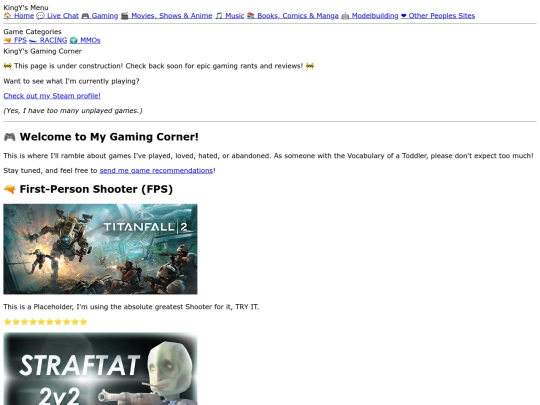This screenshot has height=405, width=540.
Task: Go to the Home menu link
Action: (x=19, y=16)
